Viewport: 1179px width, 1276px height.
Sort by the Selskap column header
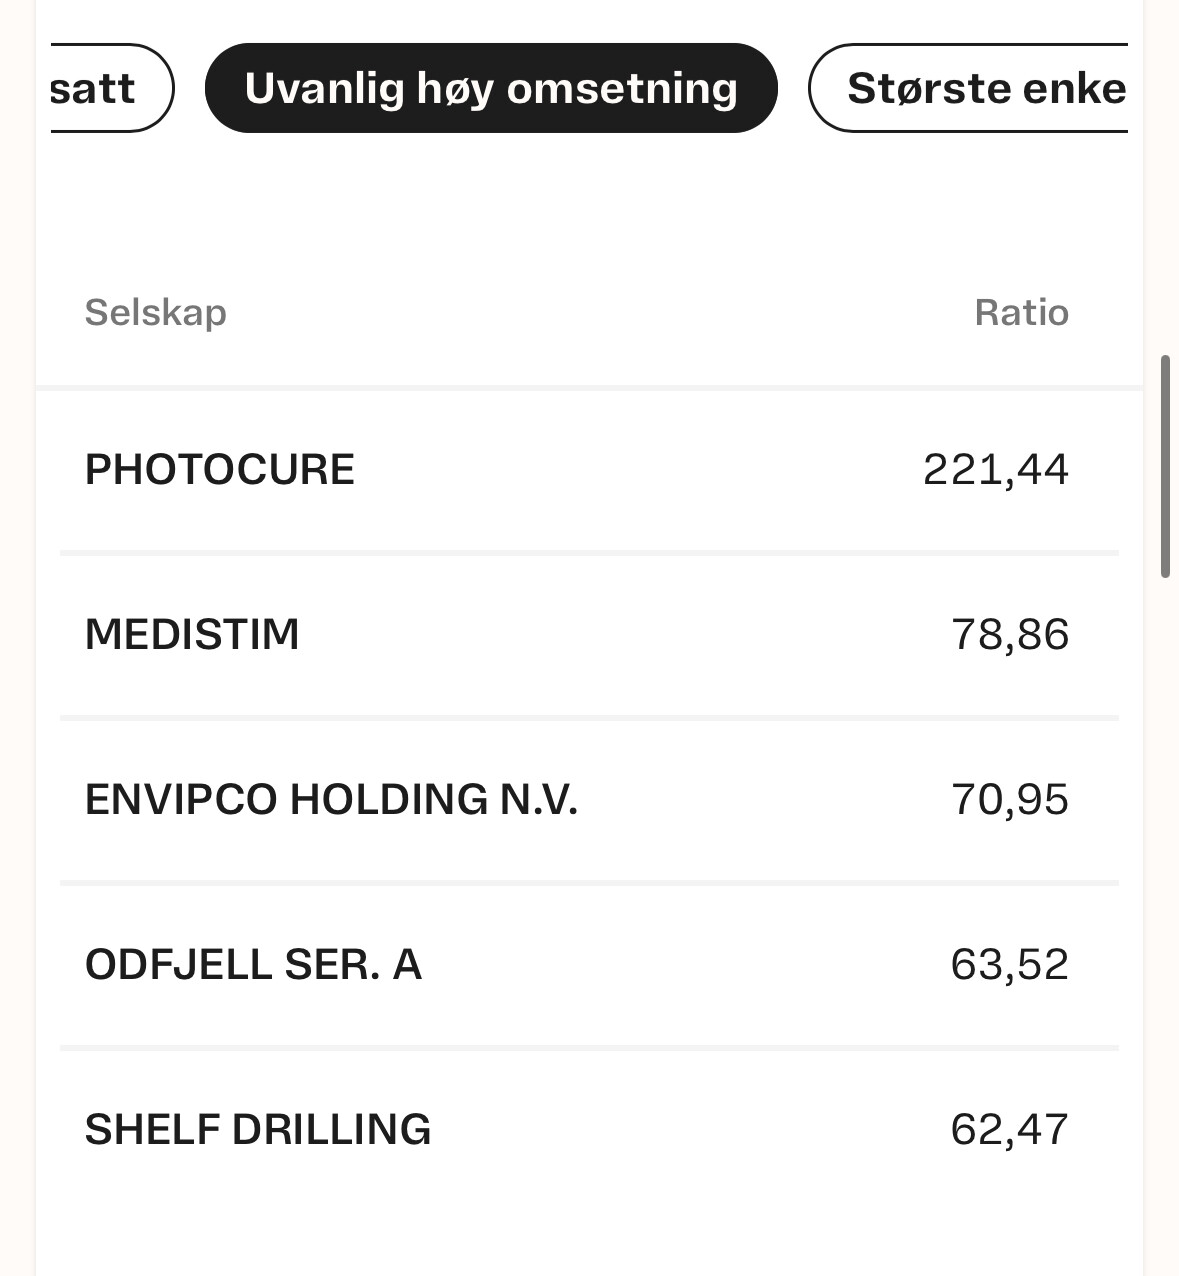click(155, 313)
